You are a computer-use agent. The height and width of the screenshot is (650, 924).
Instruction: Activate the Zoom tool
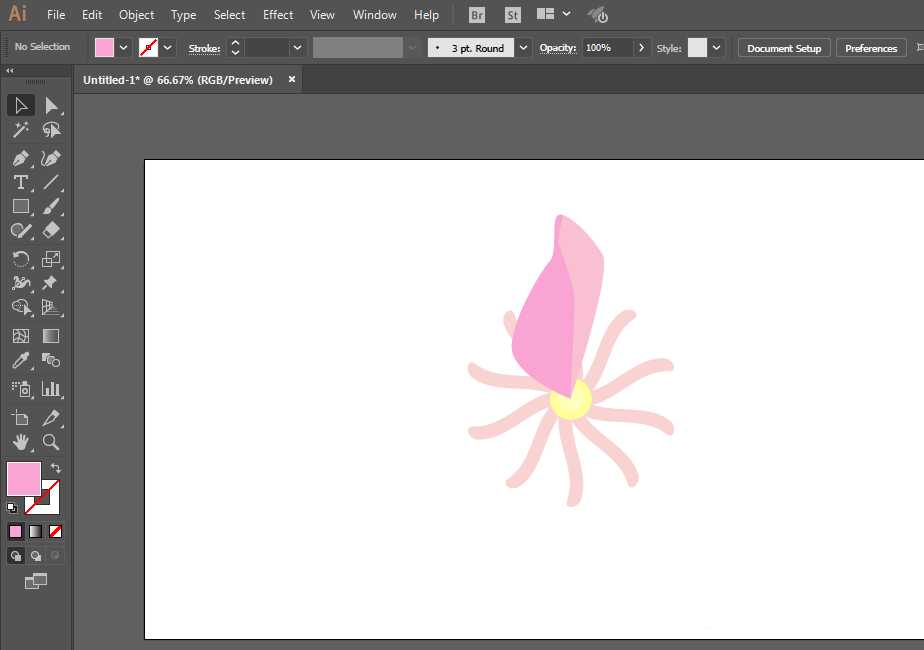coord(51,441)
